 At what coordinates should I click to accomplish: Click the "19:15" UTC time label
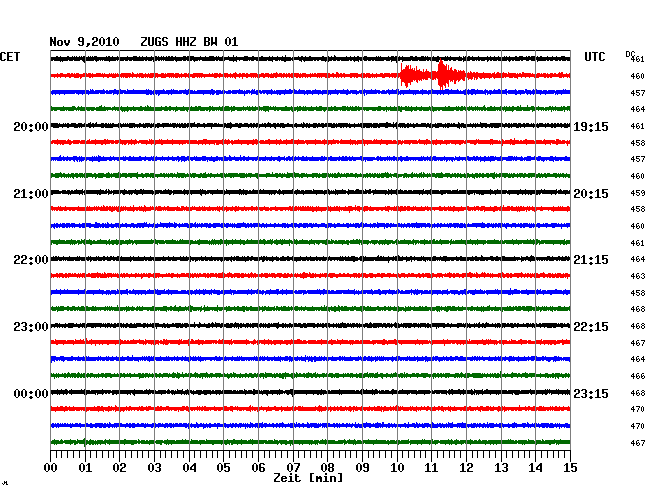click(x=591, y=127)
